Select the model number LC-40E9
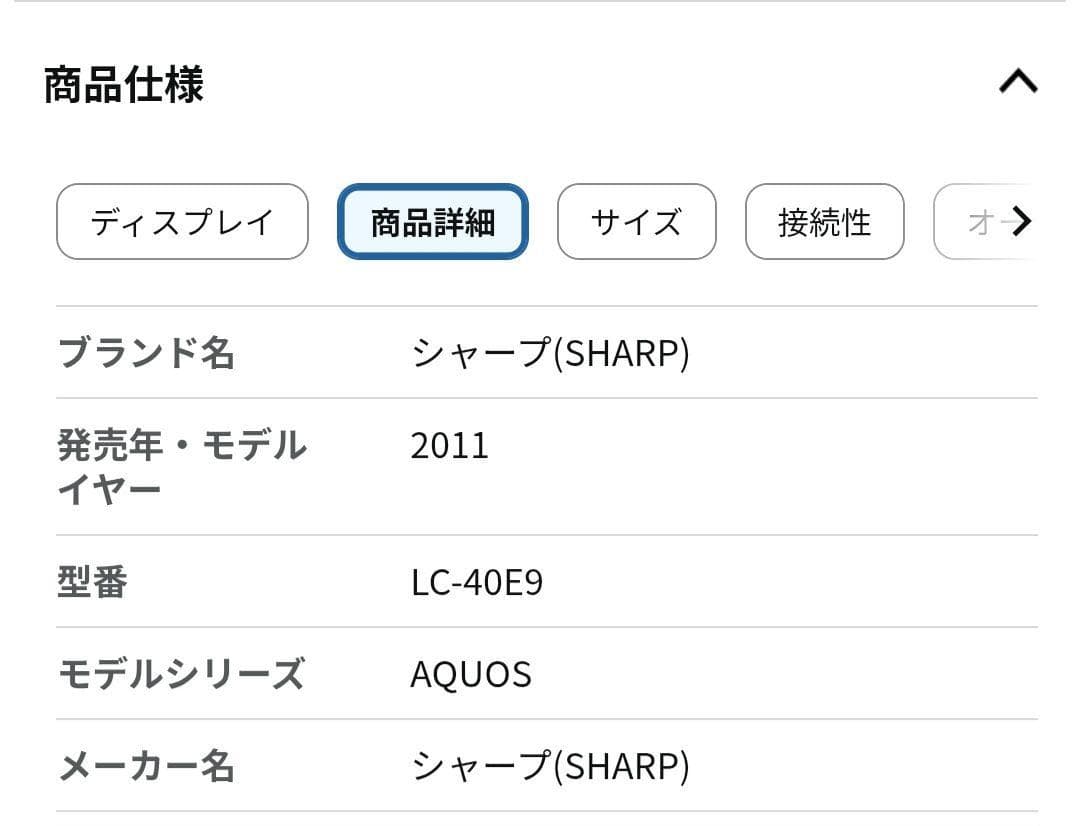This screenshot has height=826, width=1080. coord(477,582)
